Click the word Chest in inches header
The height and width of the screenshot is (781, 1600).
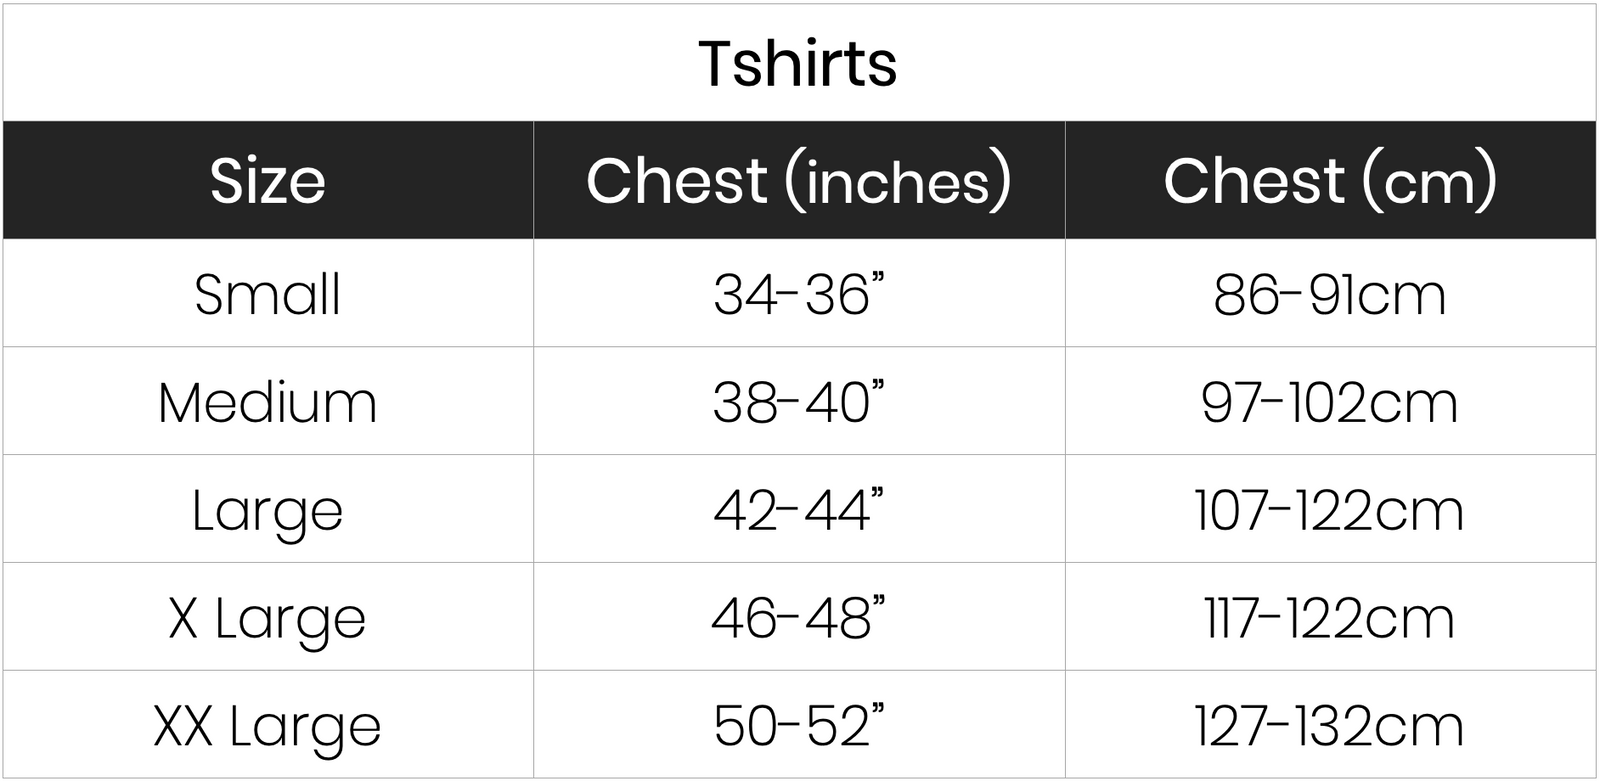click(676, 180)
